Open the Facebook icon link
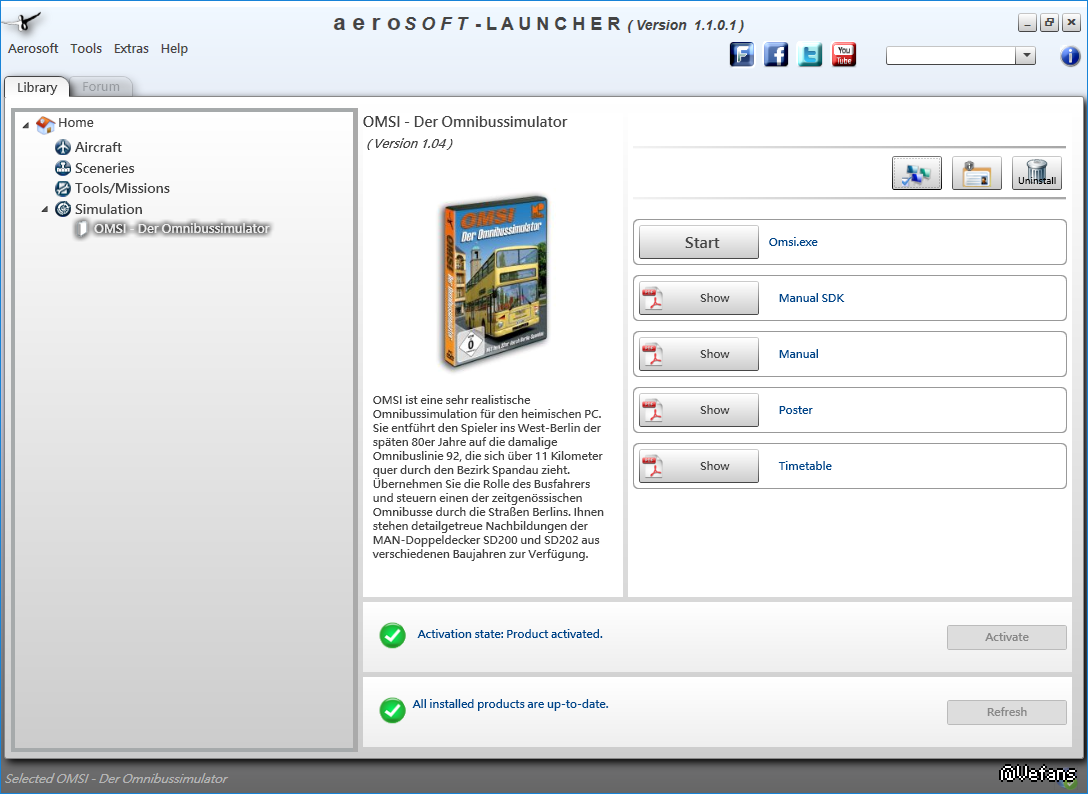The width and height of the screenshot is (1088, 794). pos(776,54)
